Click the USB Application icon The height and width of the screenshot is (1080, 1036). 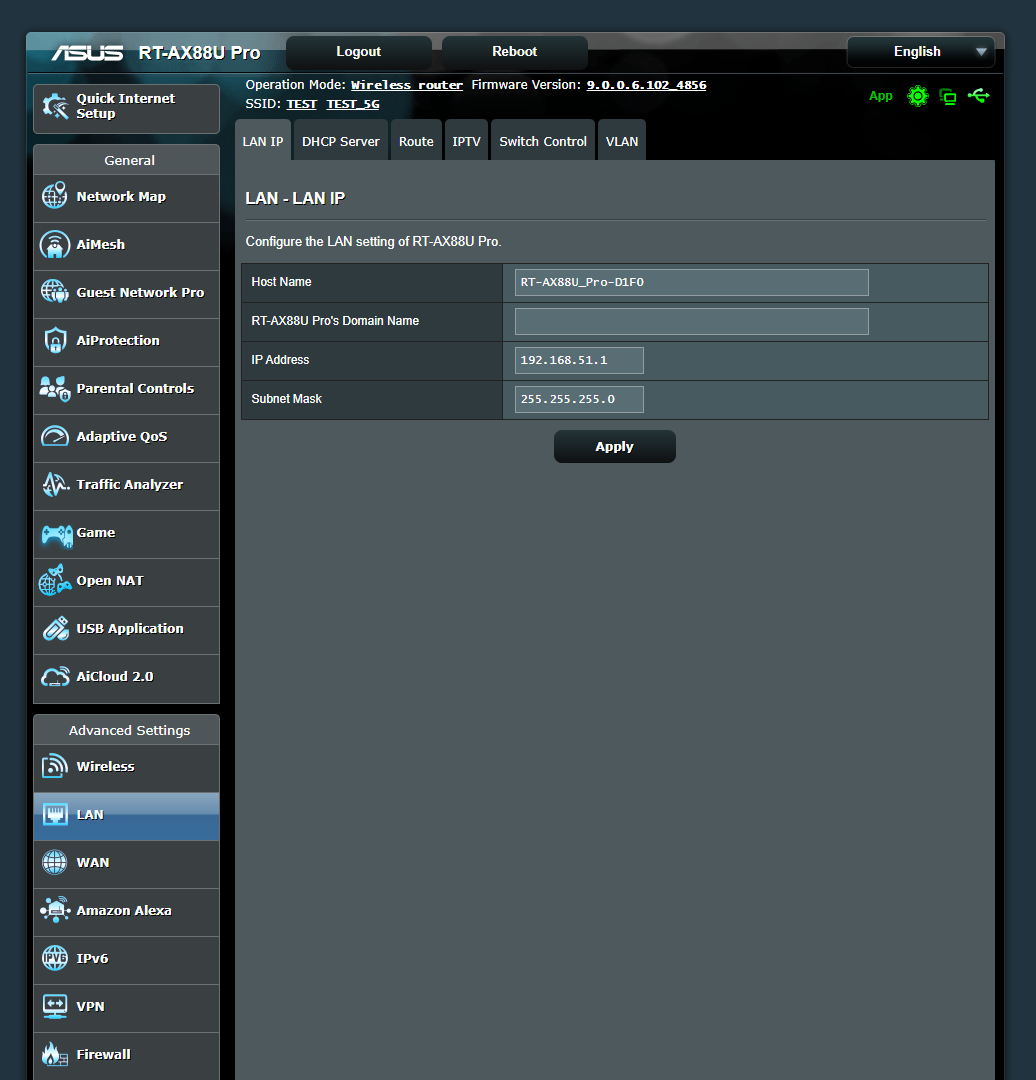[x=55, y=628]
